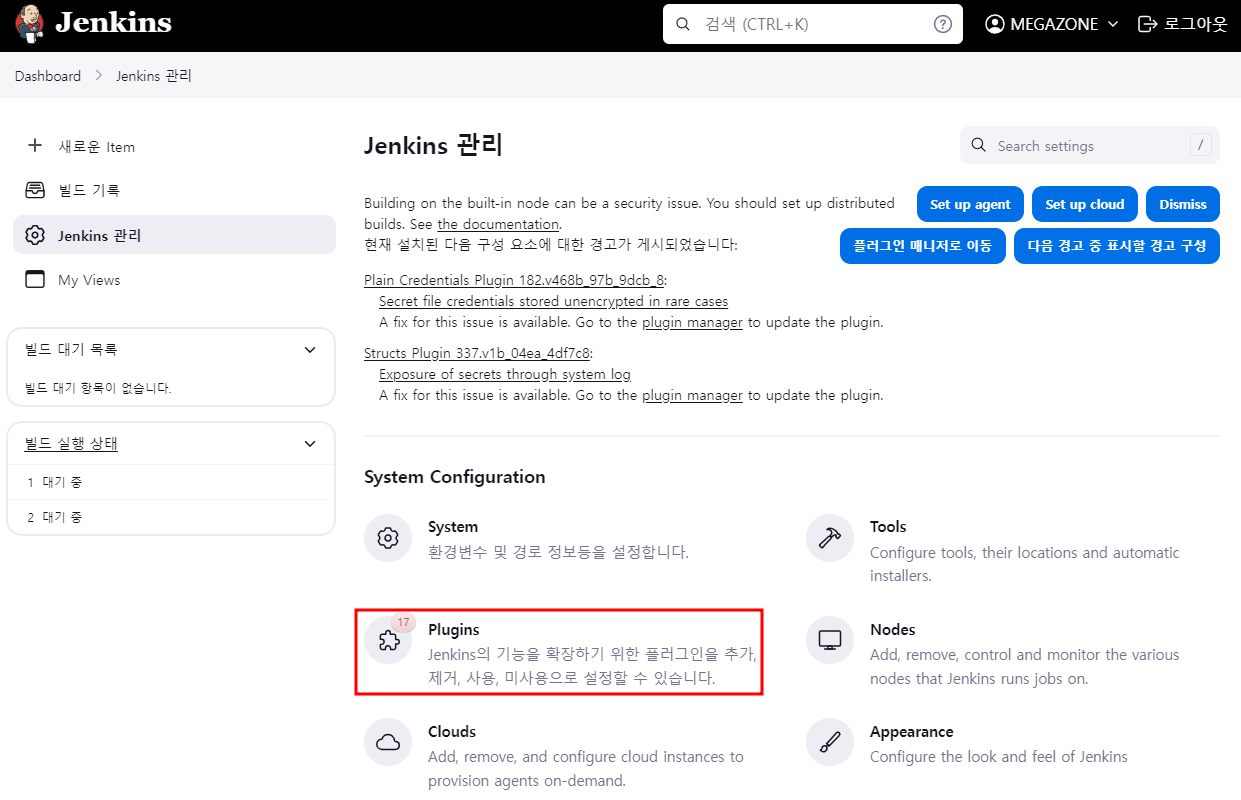Click the System Configuration section heading
This screenshot has height=800, width=1241.
(455, 477)
